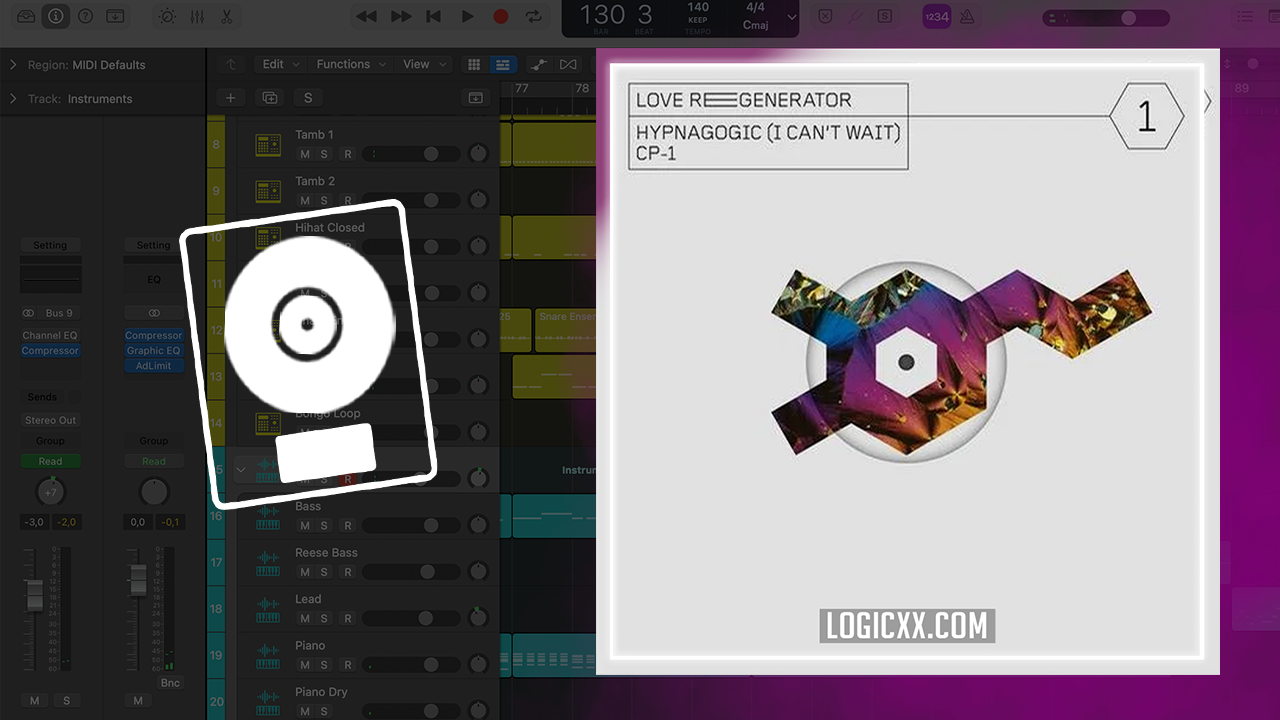This screenshot has height=720, width=1280.
Task: Click the Stereo Out output button
Action: pyautogui.click(x=50, y=420)
